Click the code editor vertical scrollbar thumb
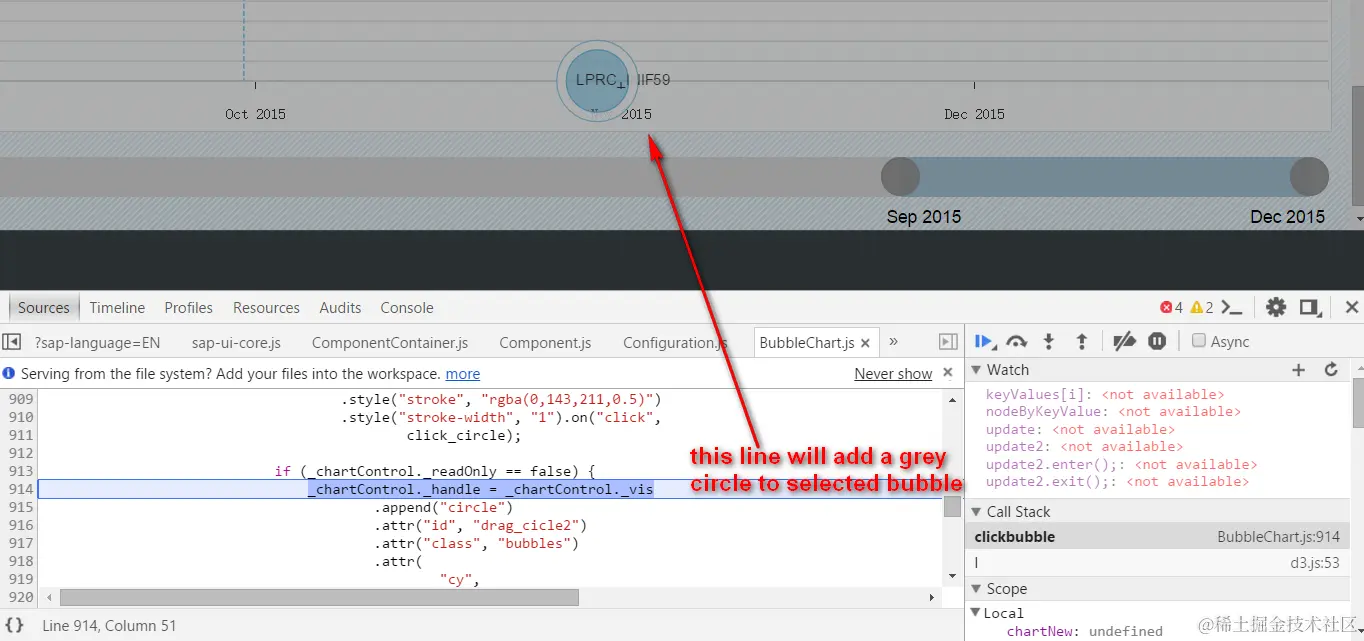1364x641 pixels. click(x=952, y=506)
